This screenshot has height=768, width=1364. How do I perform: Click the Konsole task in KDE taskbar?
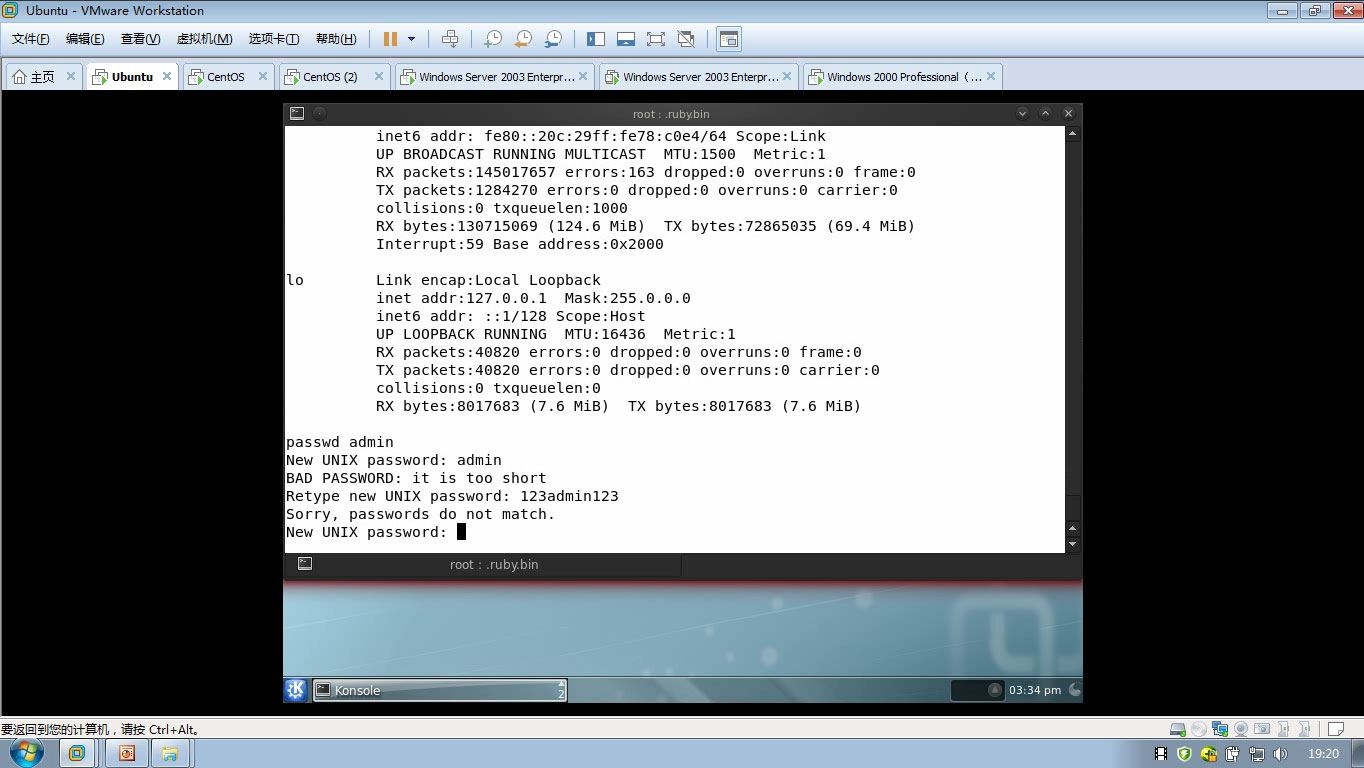click(x=440, y=690)
